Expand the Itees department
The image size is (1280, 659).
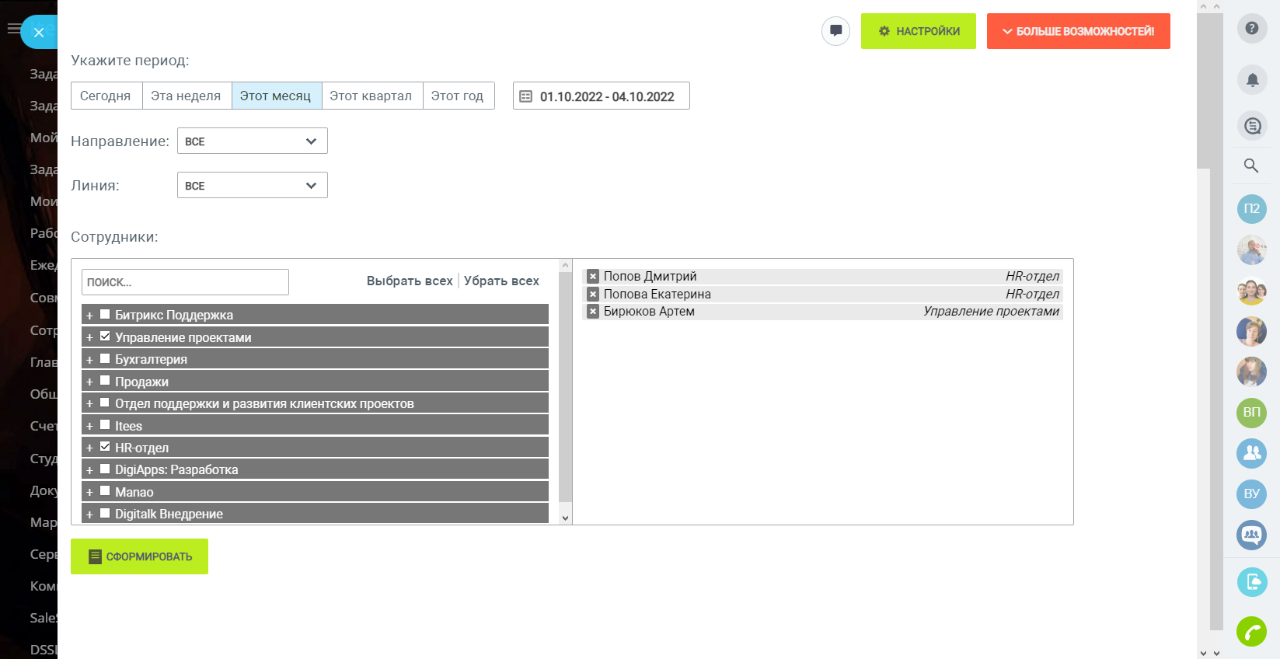[89, 426]
